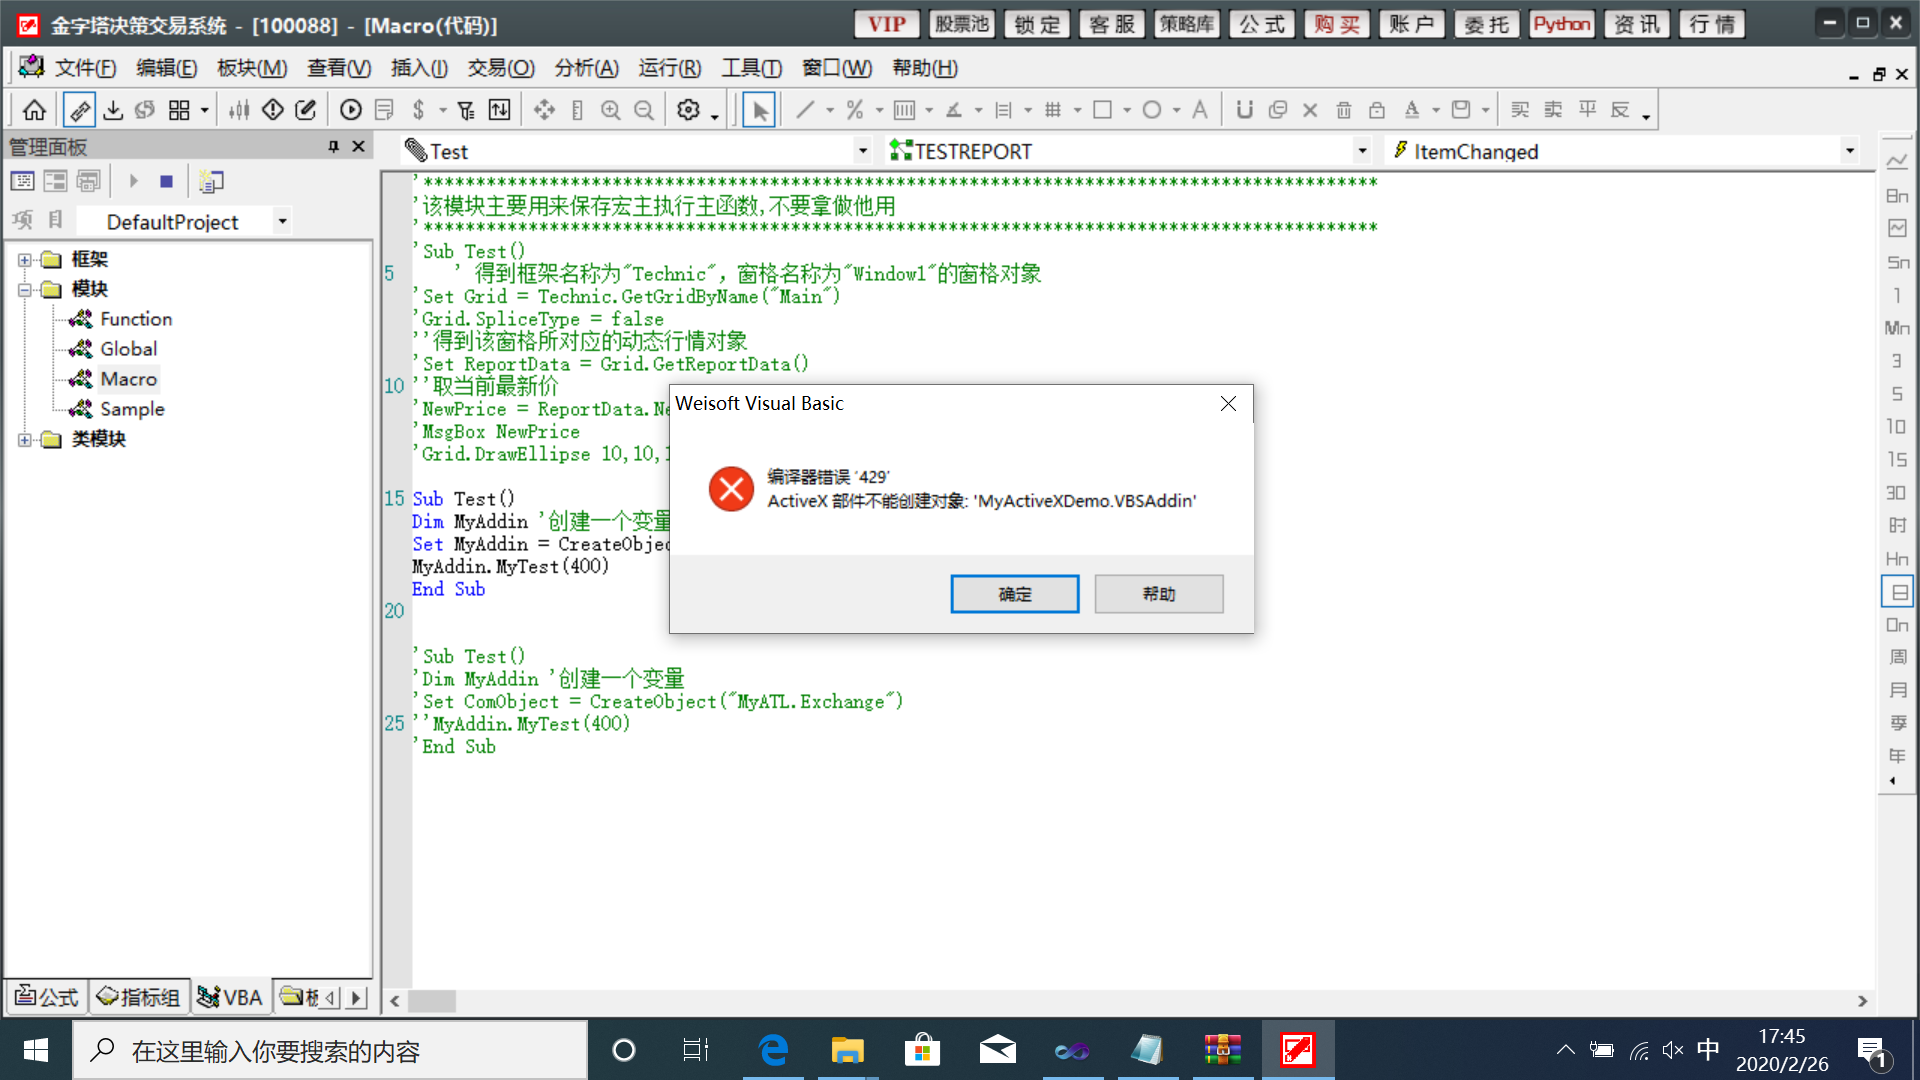
Task: Open the Test procedure dropdown
Action: click(862, 151)
